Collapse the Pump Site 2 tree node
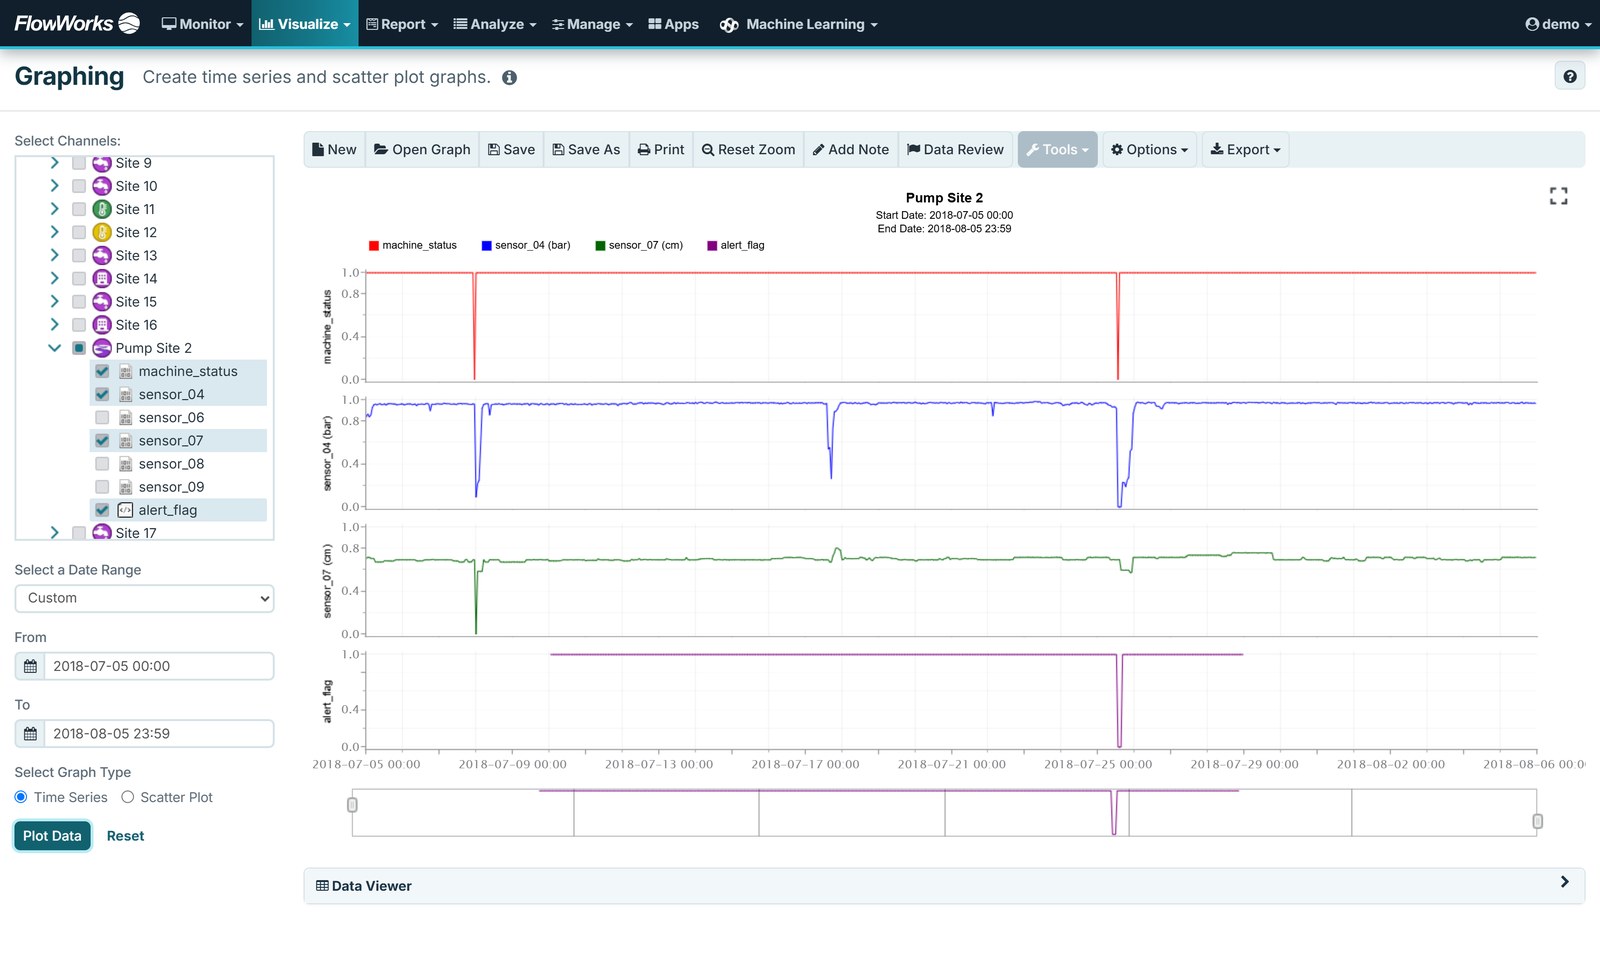 [55, 348]
